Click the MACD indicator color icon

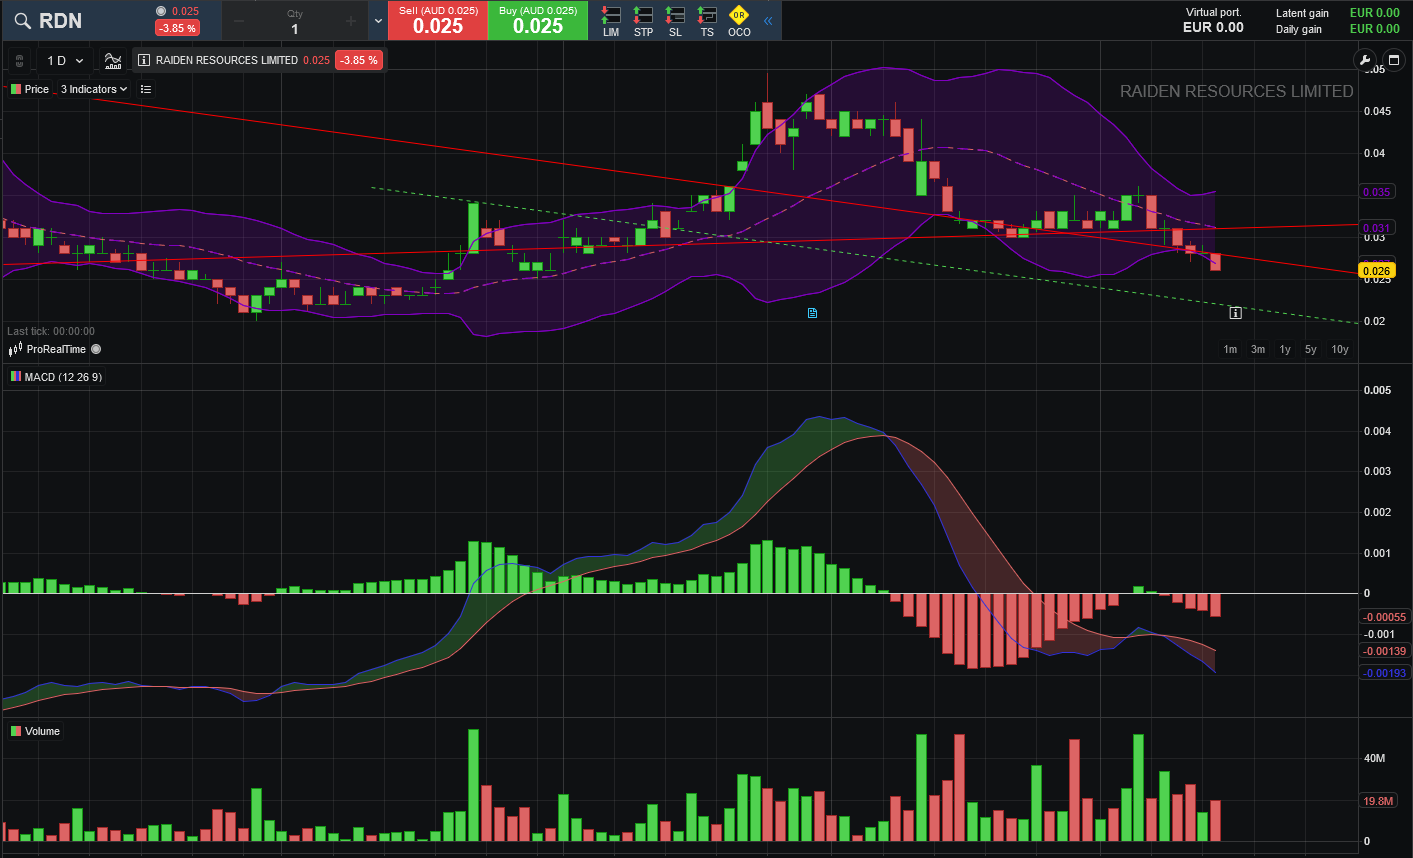(16, 377)
